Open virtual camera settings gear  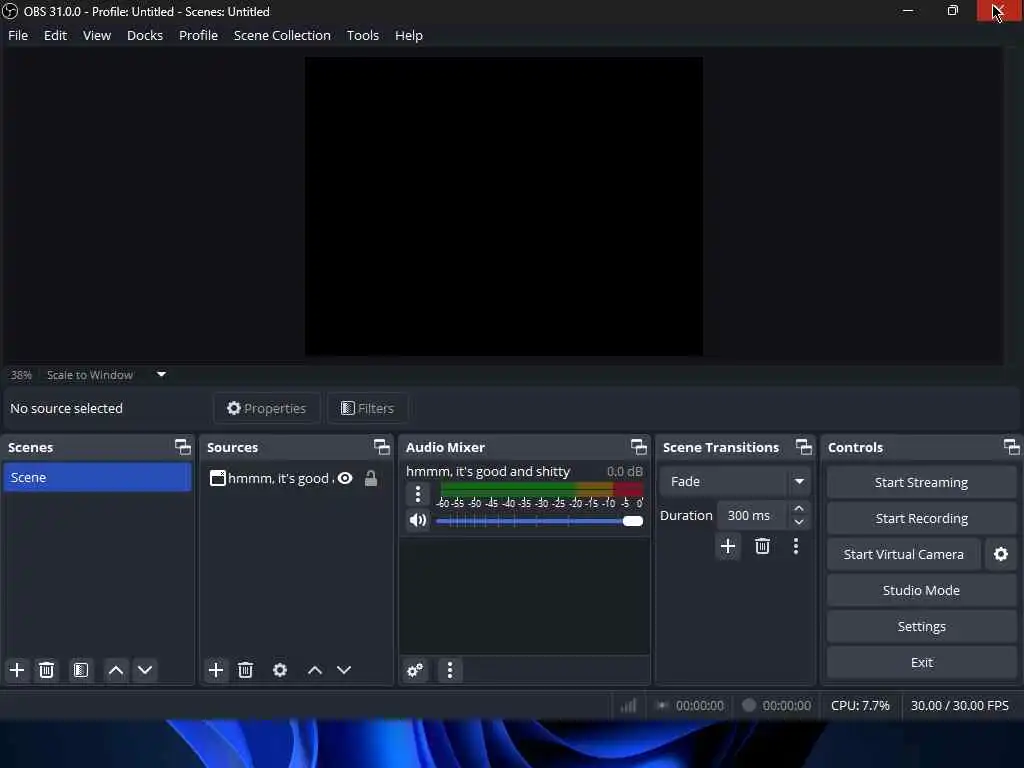click(1000, 554)
